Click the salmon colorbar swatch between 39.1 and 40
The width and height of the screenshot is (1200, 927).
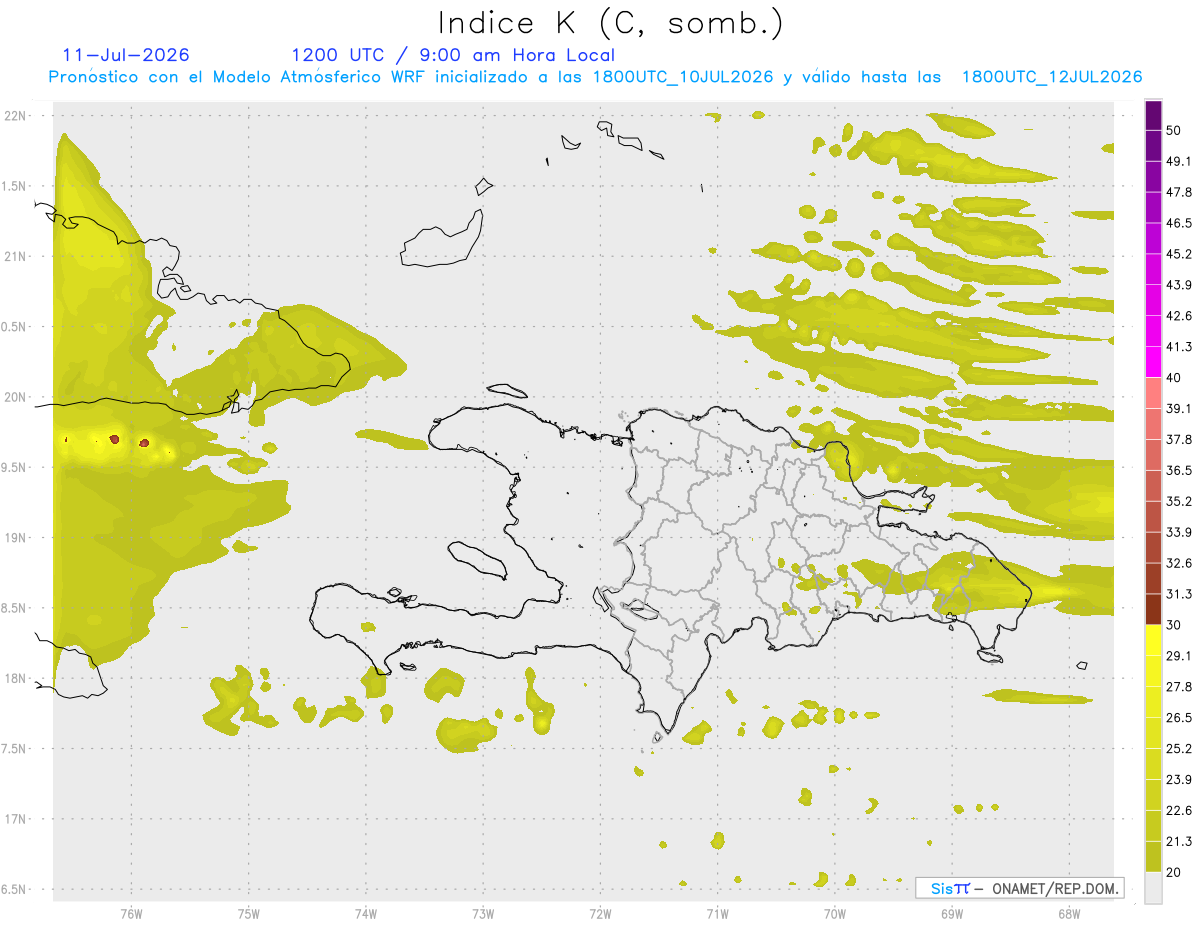point(1153,393)
